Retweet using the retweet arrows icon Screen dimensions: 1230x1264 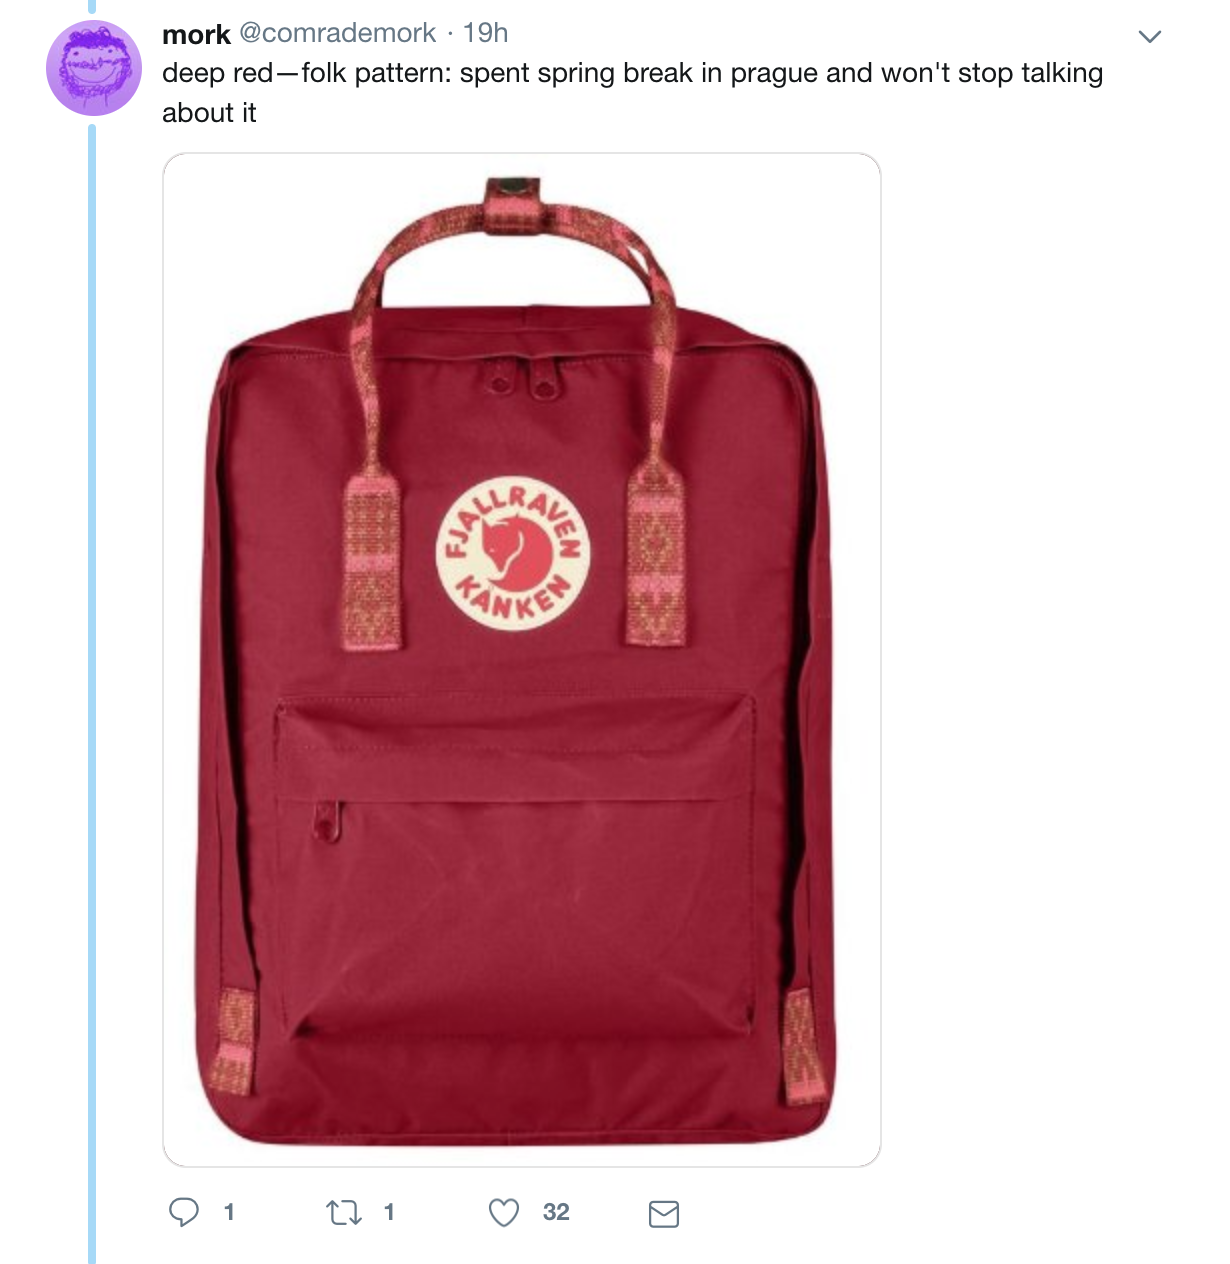tap(343, 1213)
